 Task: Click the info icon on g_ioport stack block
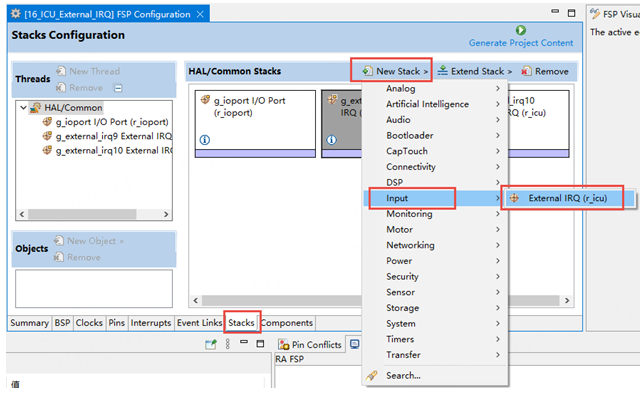tap(205, 140)
